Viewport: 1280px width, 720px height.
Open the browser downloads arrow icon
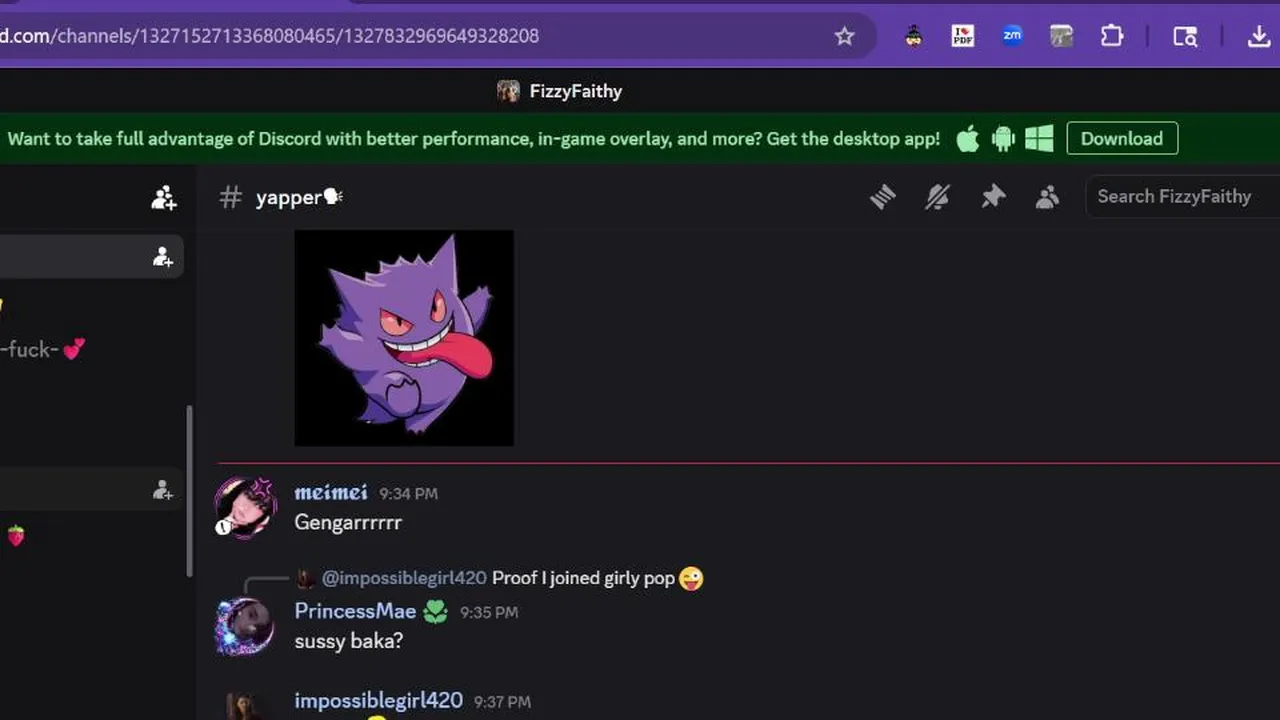tap(1259, 36)
